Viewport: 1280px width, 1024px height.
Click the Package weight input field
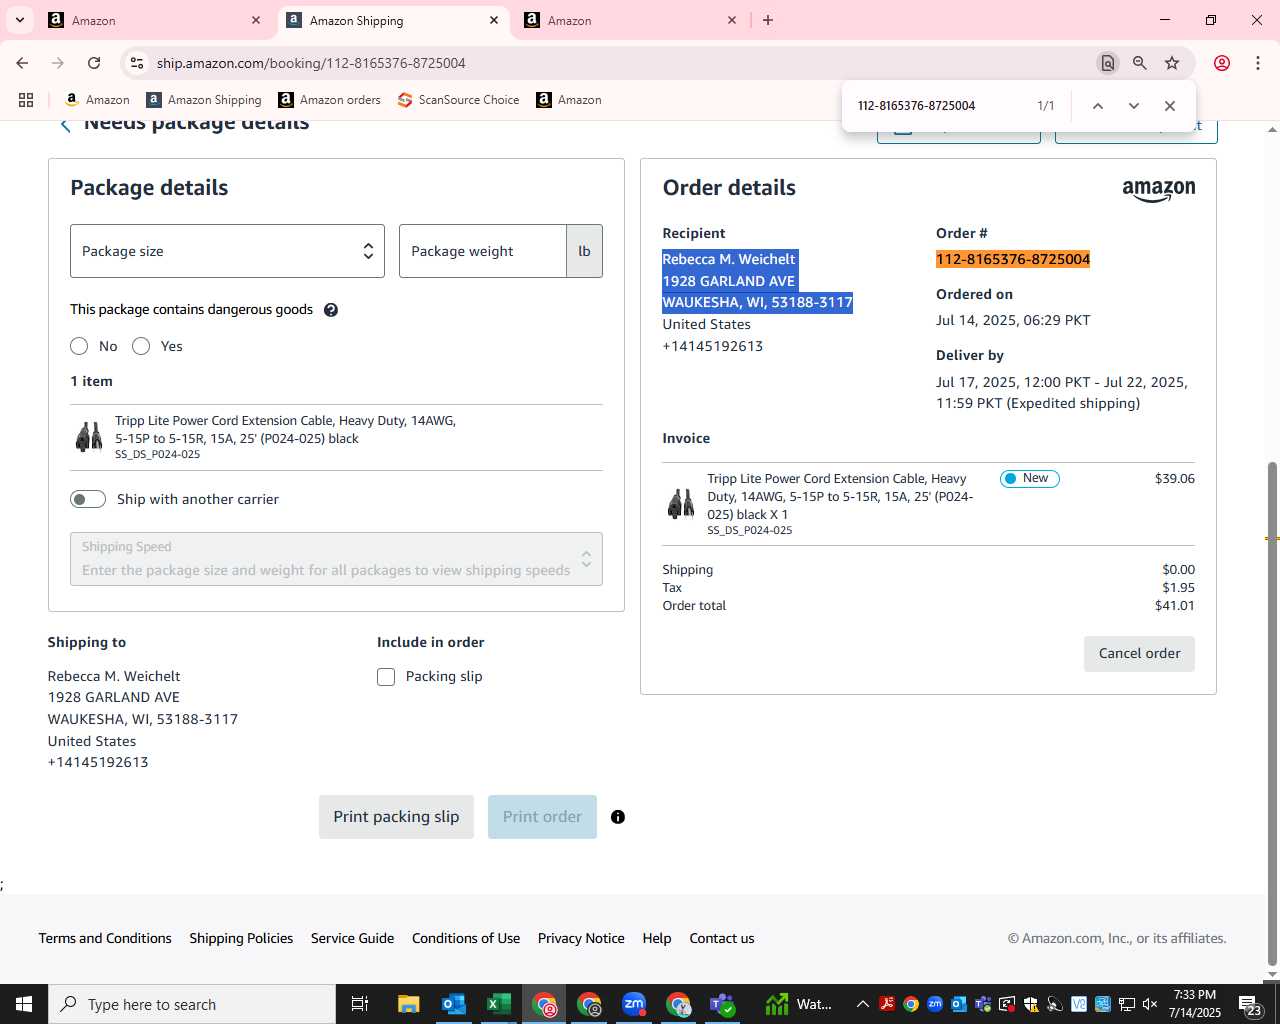tap(483, 251)
